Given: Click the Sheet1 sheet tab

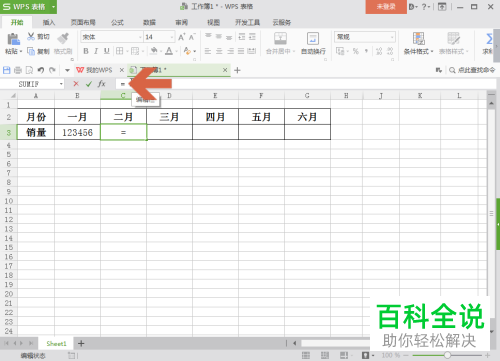Looking at the screenshot, I should pos(56,343).
